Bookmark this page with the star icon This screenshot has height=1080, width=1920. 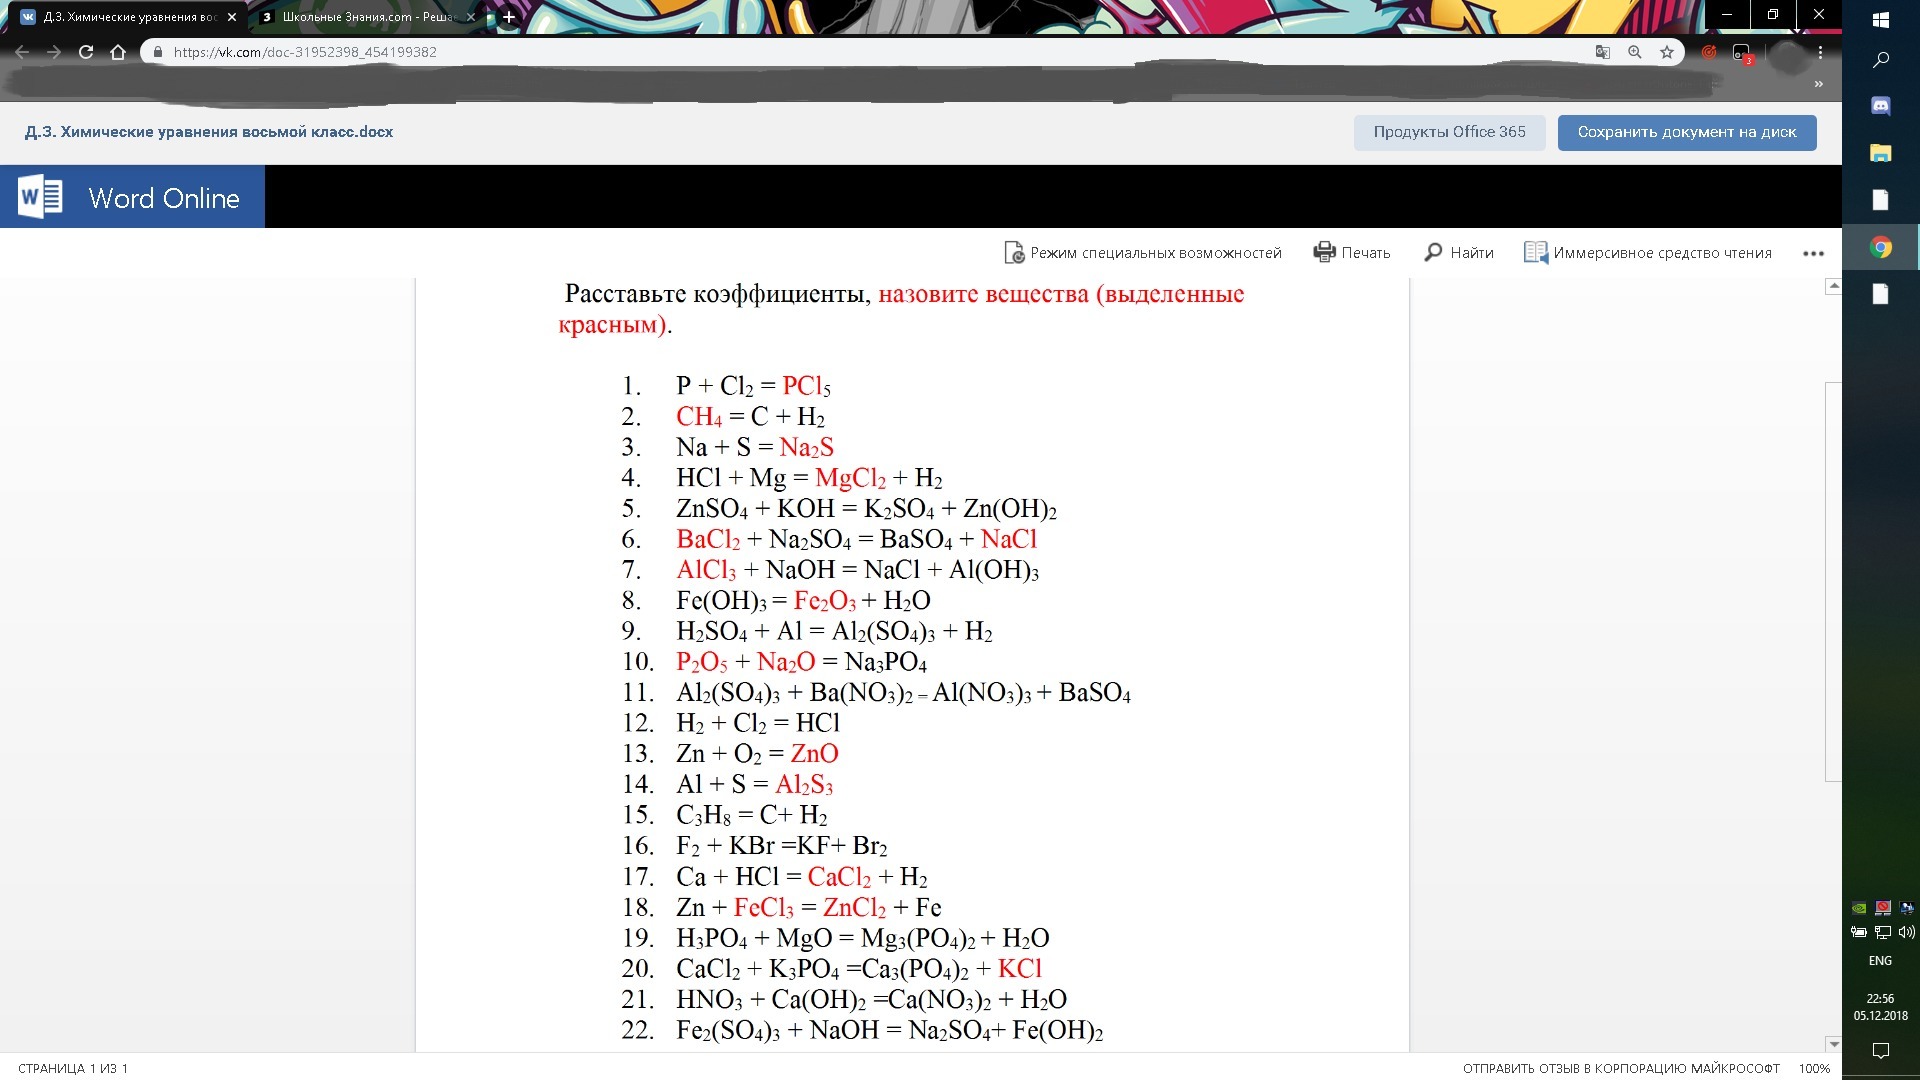click(1667, 52)
